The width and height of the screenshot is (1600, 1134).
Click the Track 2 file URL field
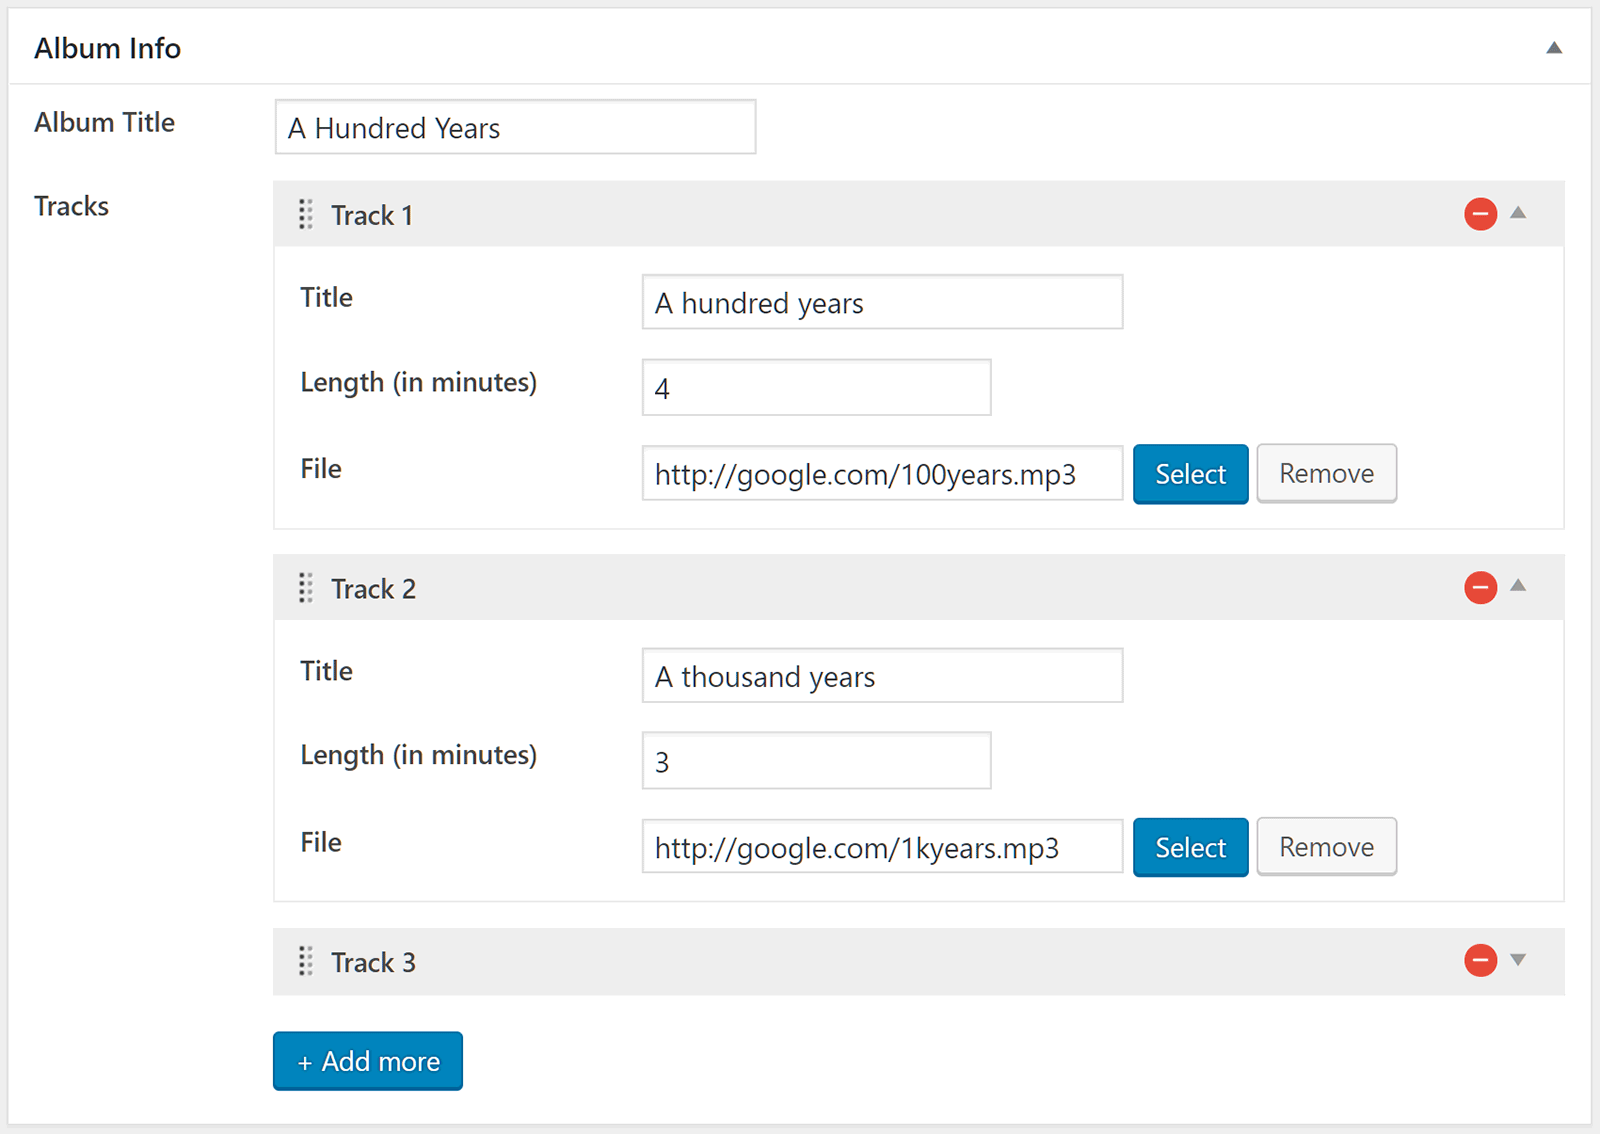click(x=882, y=847)
